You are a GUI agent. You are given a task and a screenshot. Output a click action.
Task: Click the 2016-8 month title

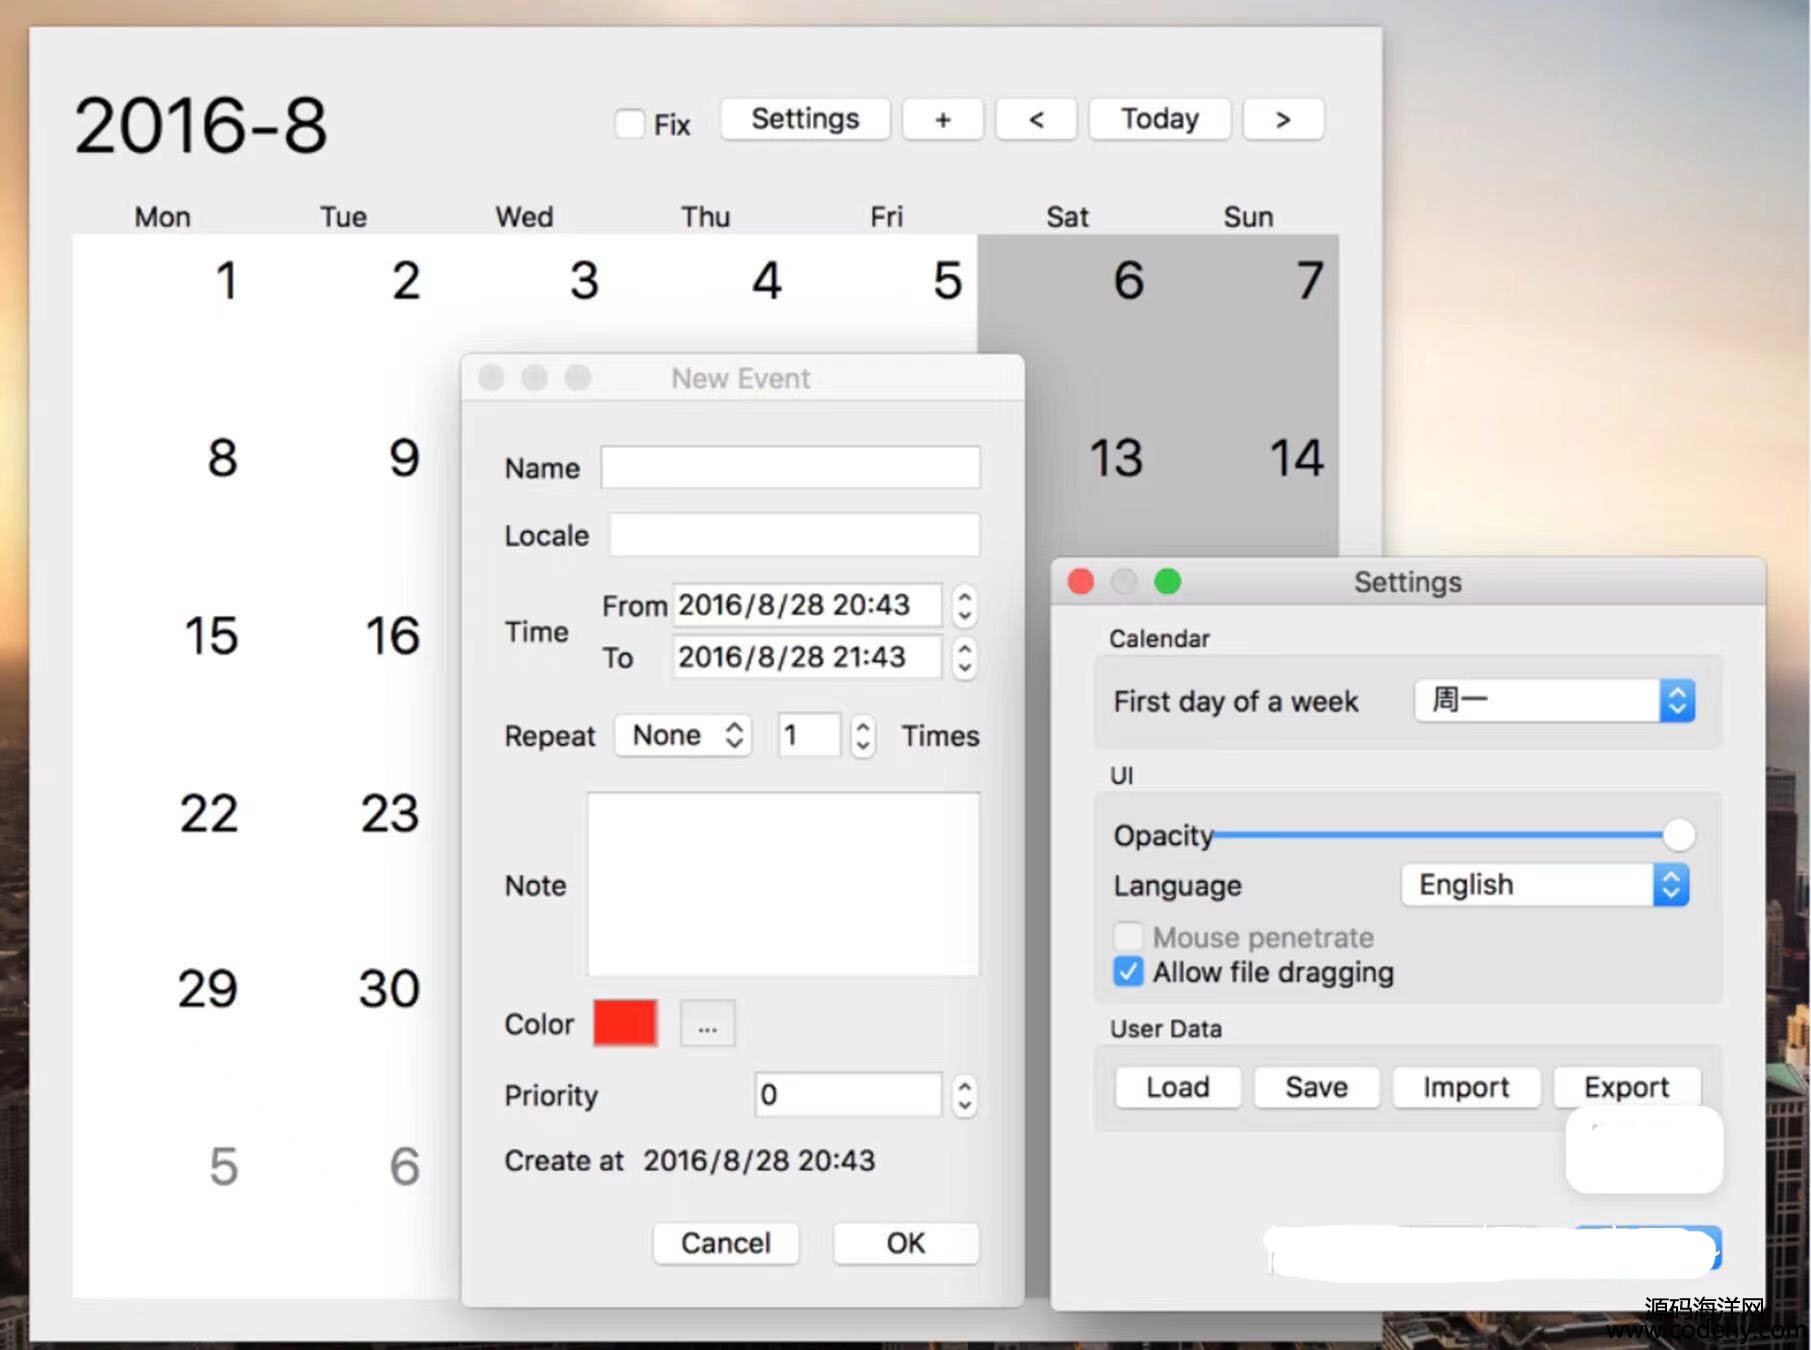pyautogui.click(x=201, y=126)
